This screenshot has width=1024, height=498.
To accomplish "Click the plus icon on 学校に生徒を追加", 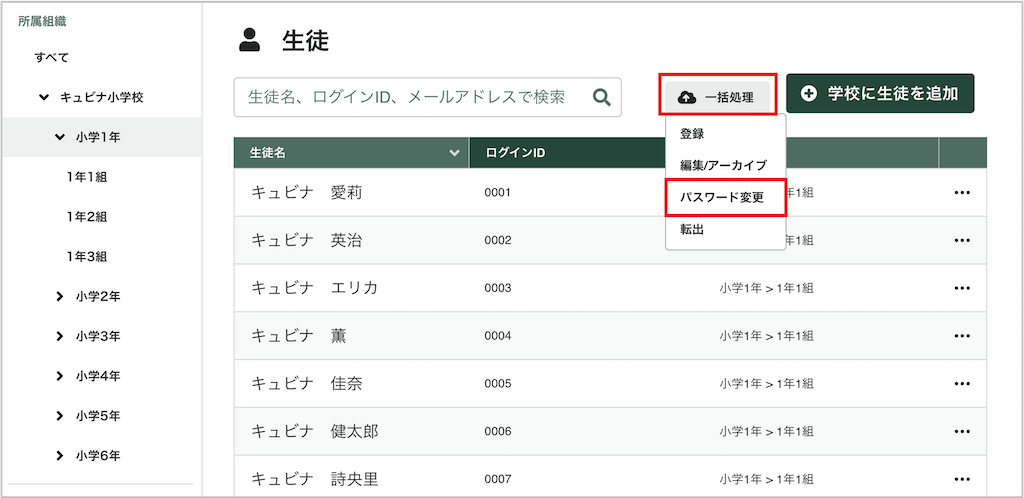I will click(808, 93).
